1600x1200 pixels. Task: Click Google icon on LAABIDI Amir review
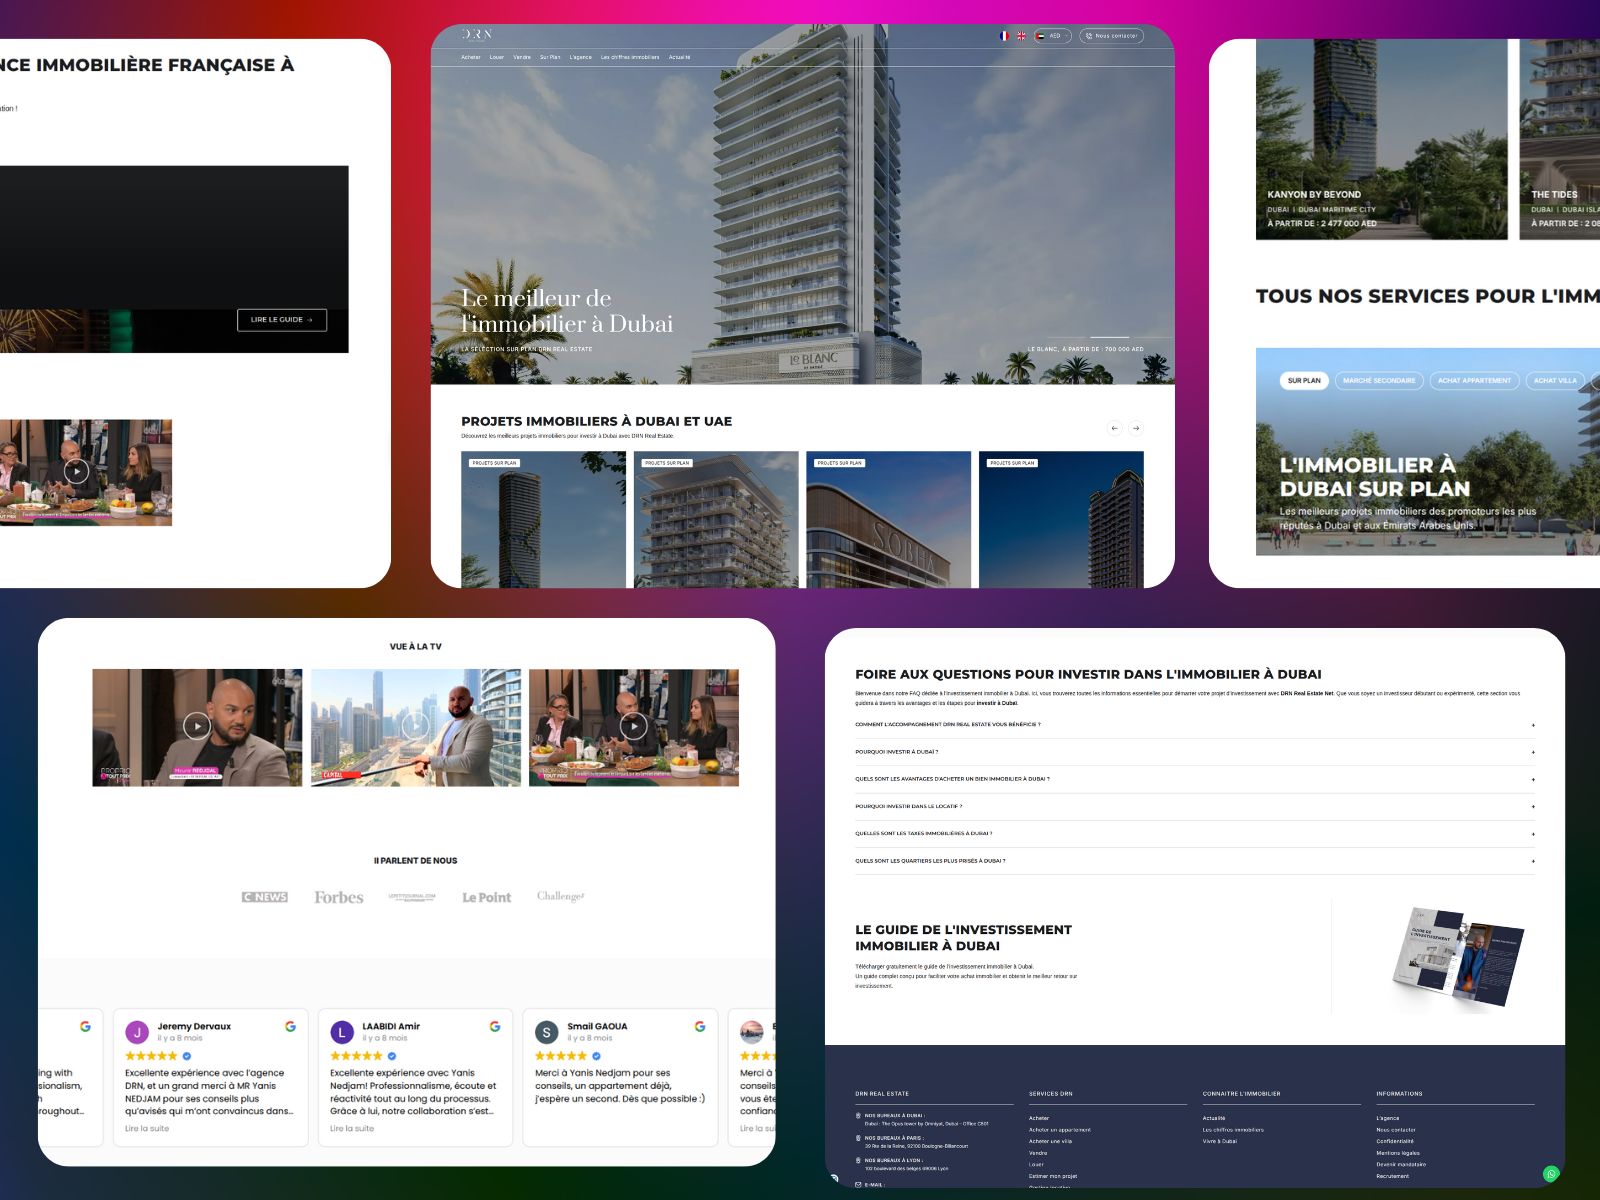point(495,1026)
